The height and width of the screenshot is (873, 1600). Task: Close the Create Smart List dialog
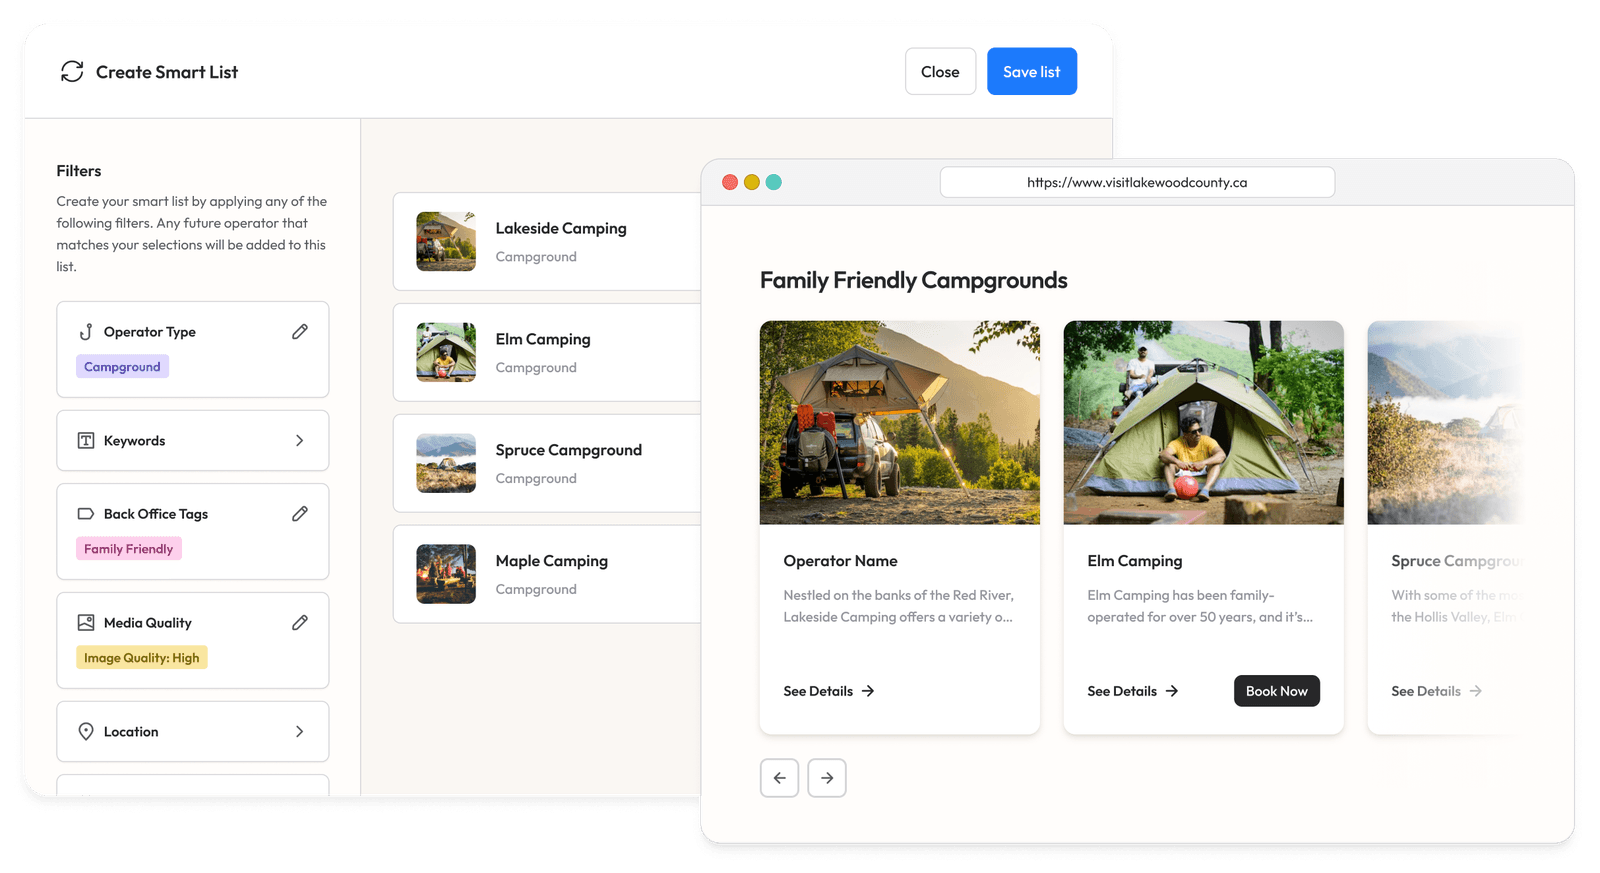click(940, 72)
